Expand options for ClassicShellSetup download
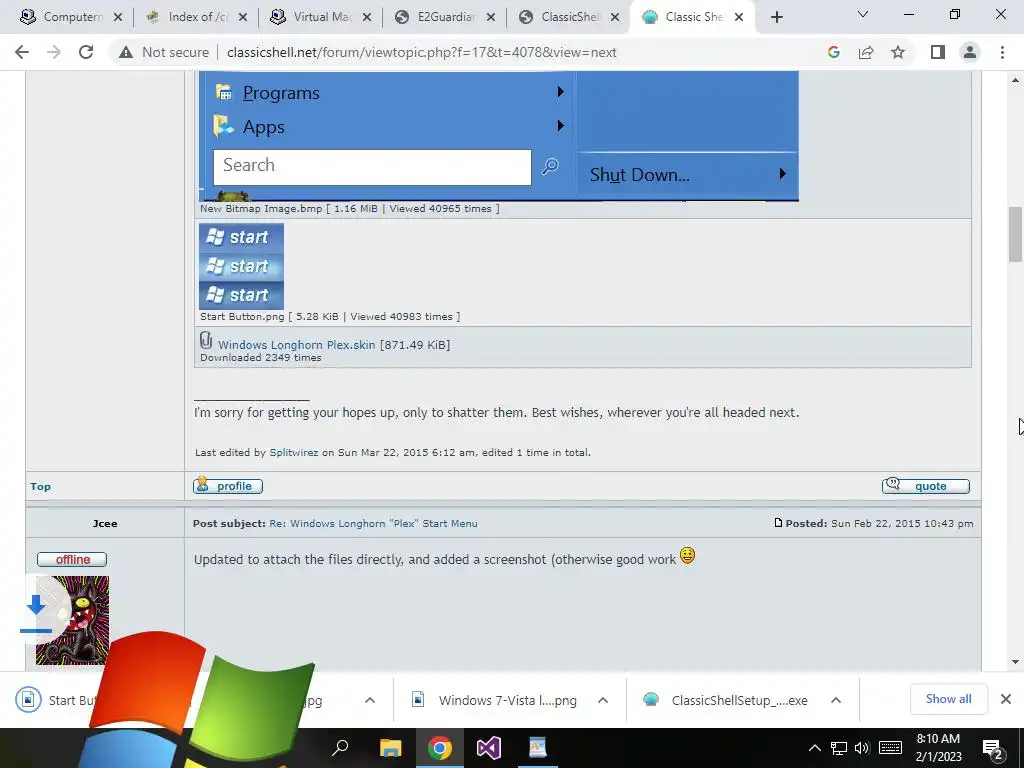Screen dimensions: 1024x768 click(835, 700)
